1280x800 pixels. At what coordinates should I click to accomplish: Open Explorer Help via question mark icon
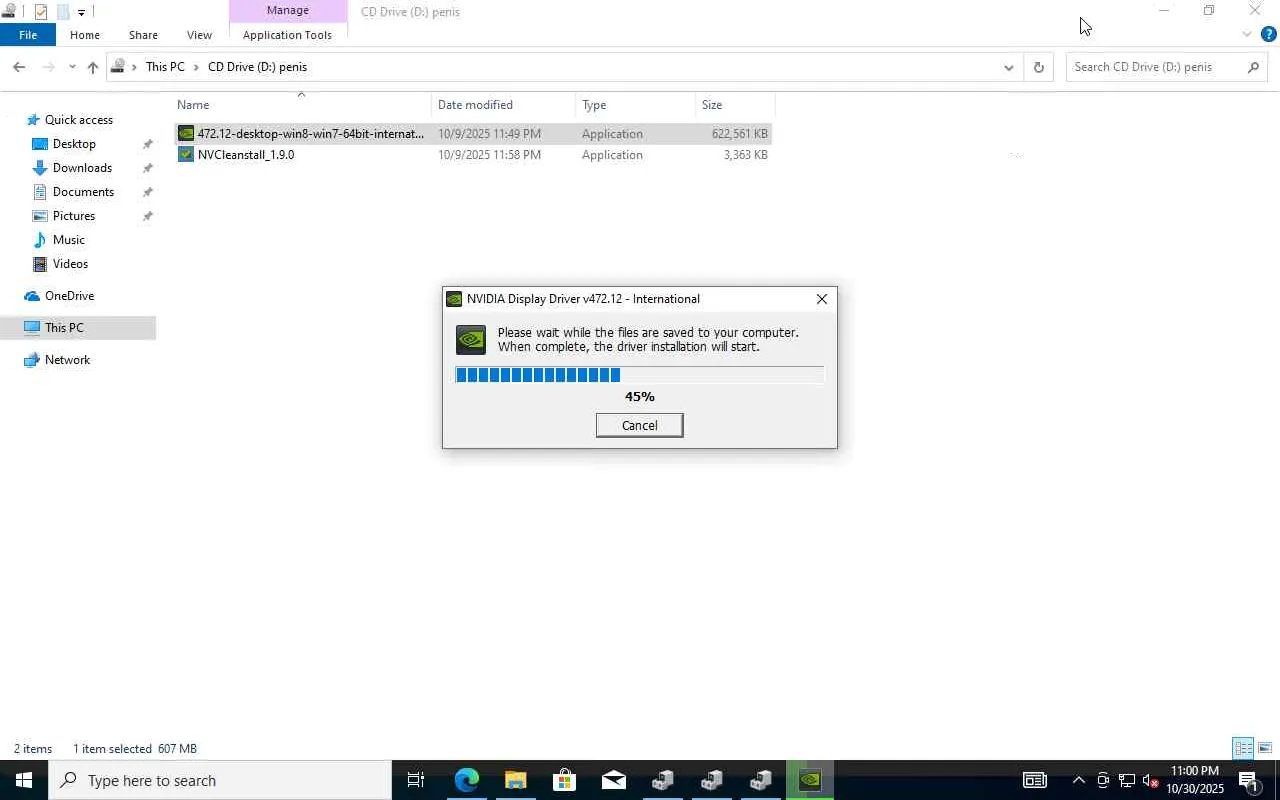[1268, 35]
